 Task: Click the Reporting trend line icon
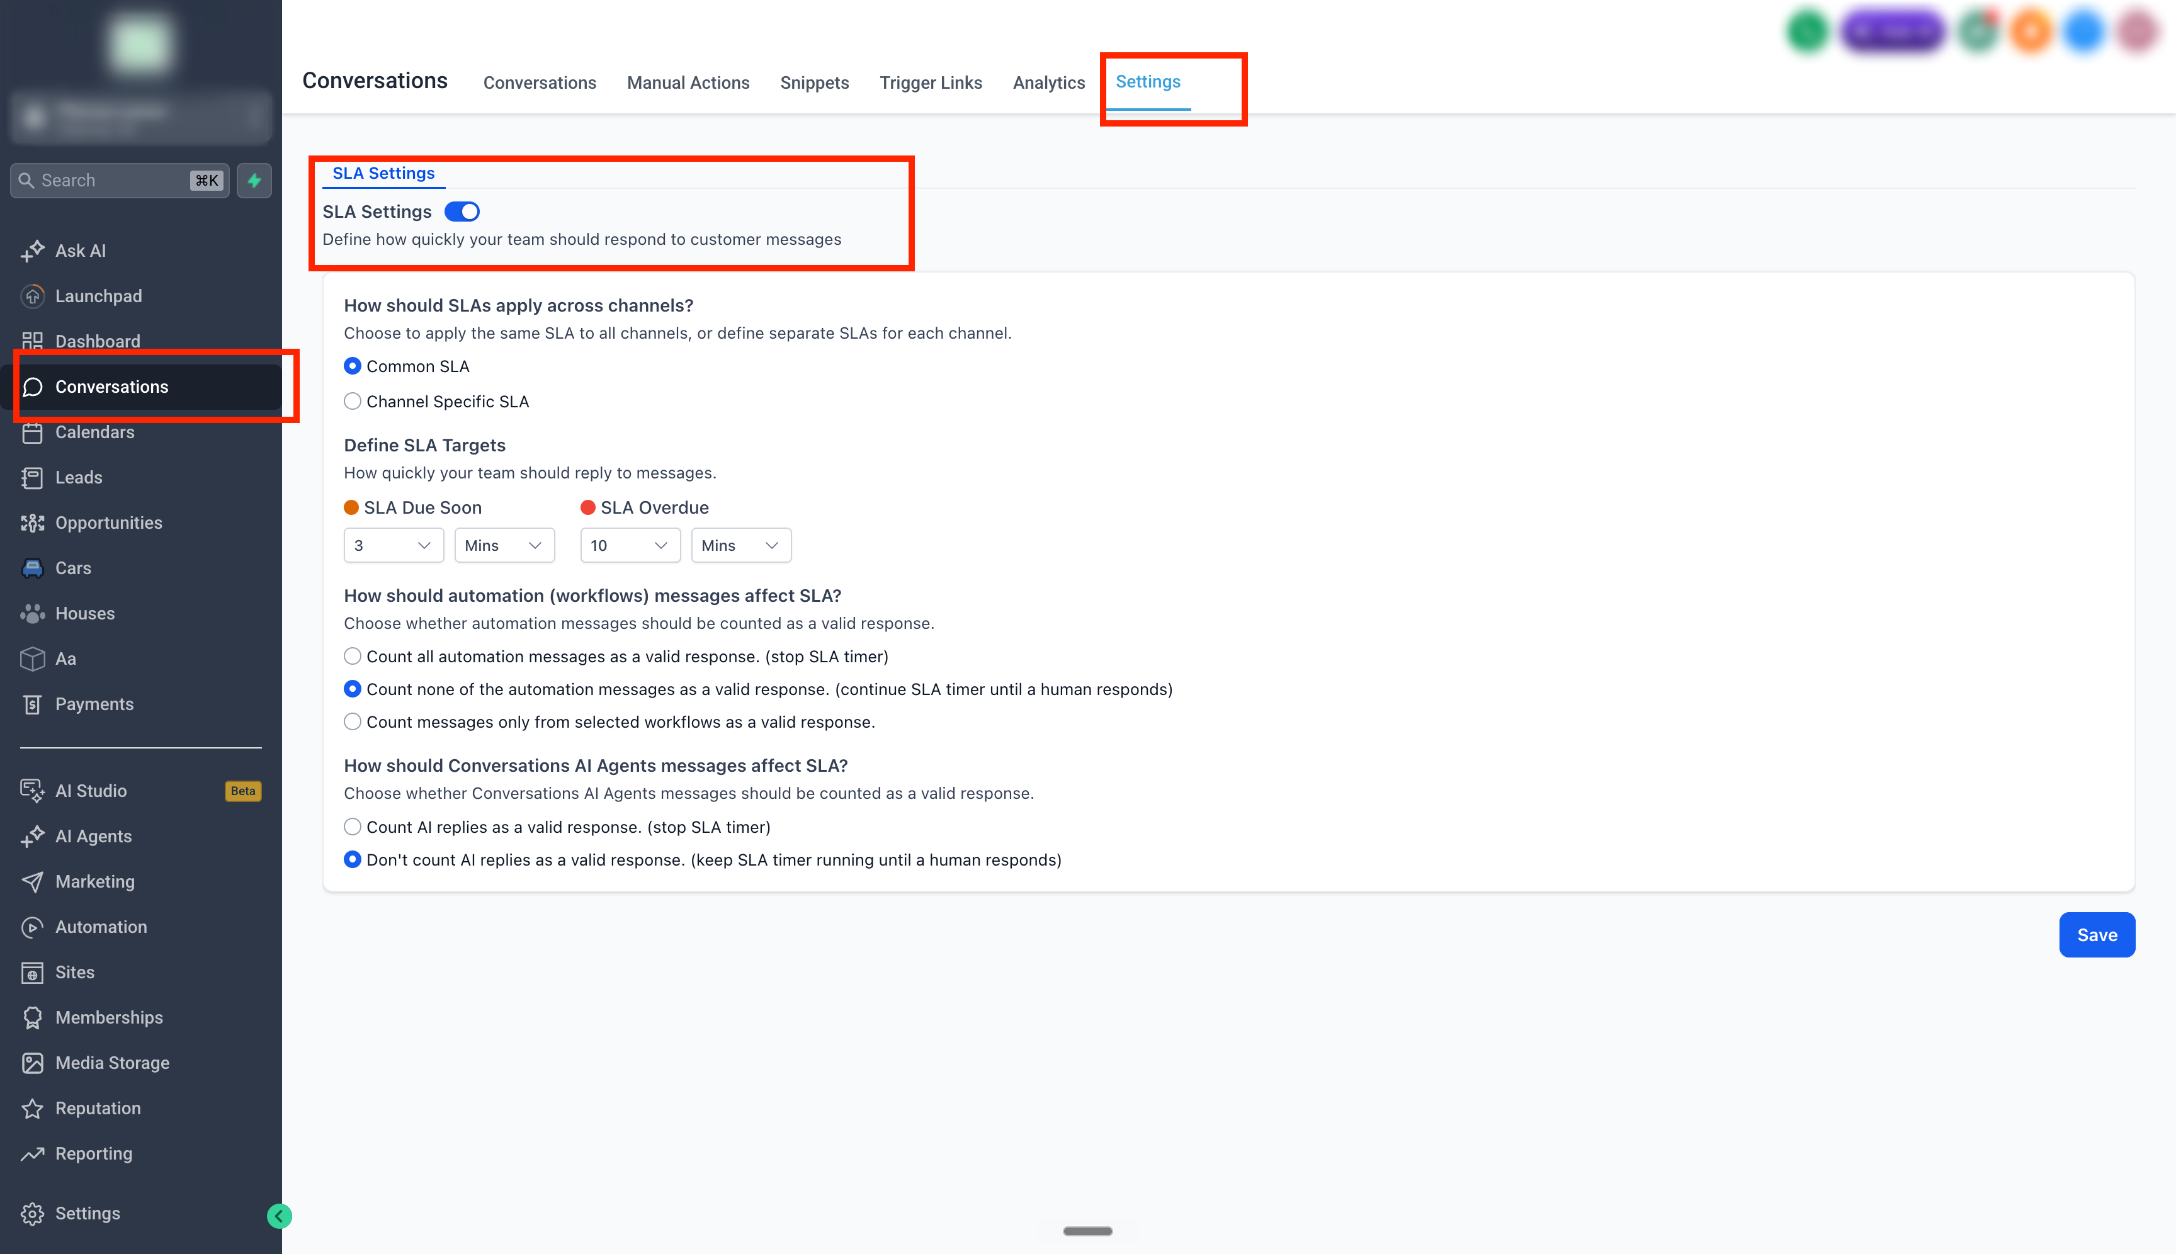click(32, 1154)
